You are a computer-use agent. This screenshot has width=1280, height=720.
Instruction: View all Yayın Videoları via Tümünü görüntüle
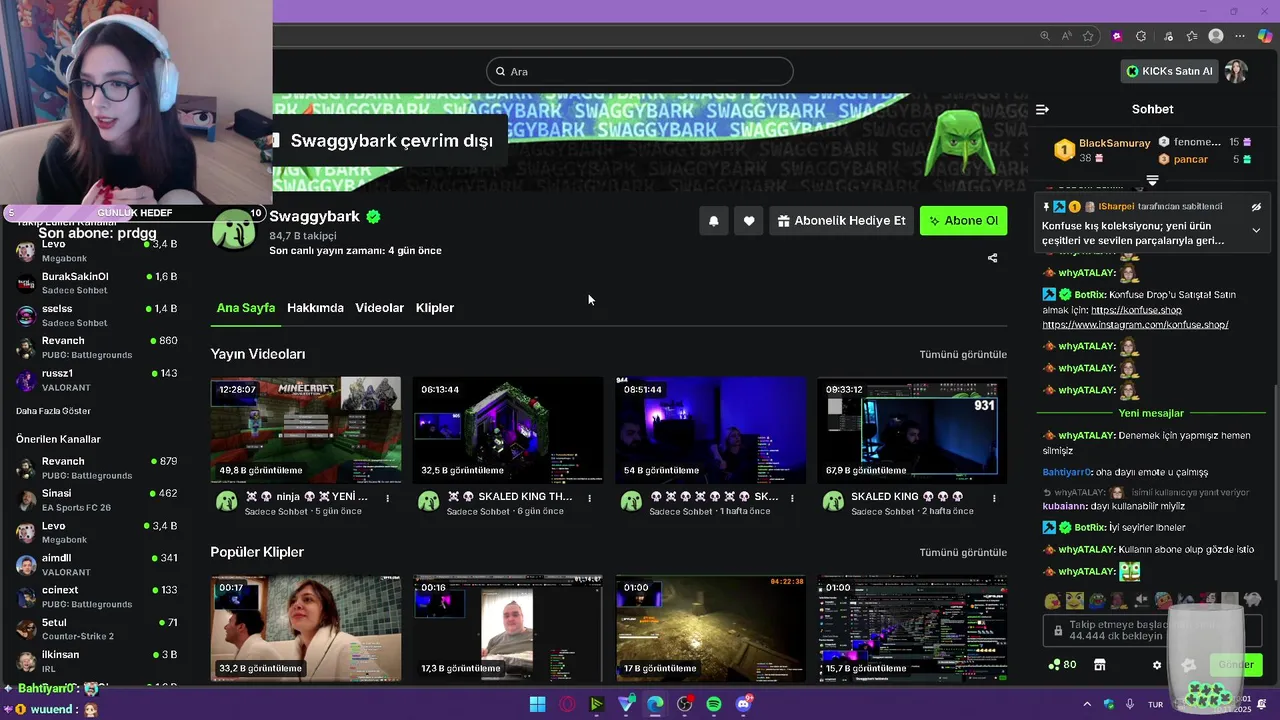click(x=963, y=354)
